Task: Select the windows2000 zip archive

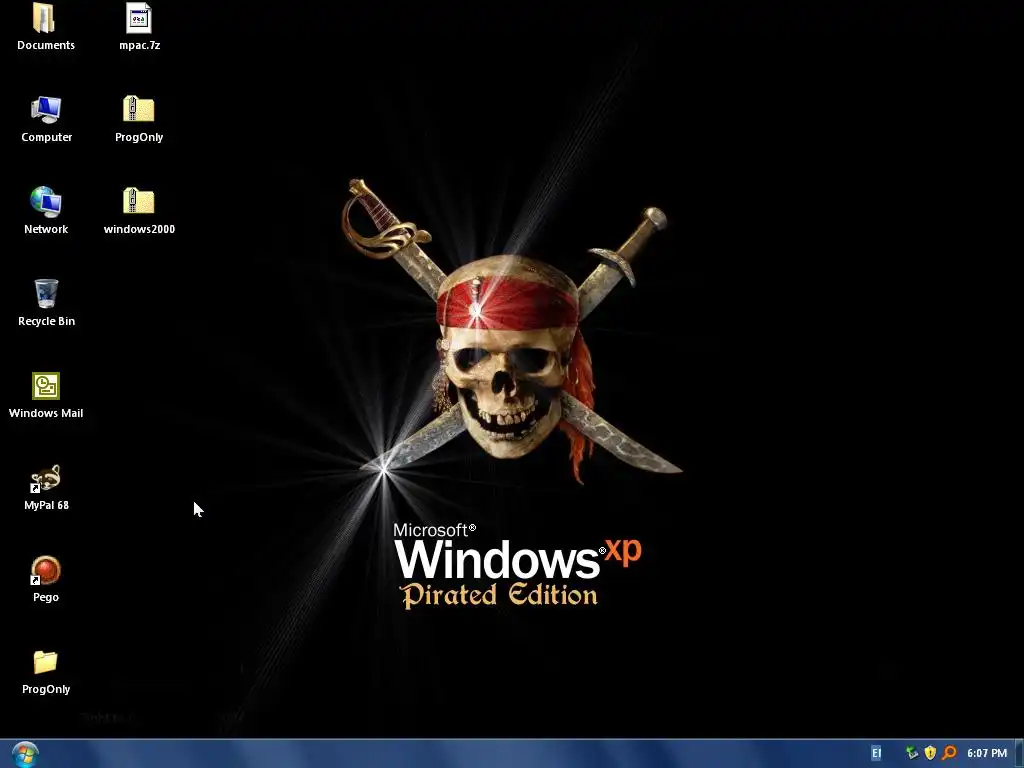Action: coord(138,212)
